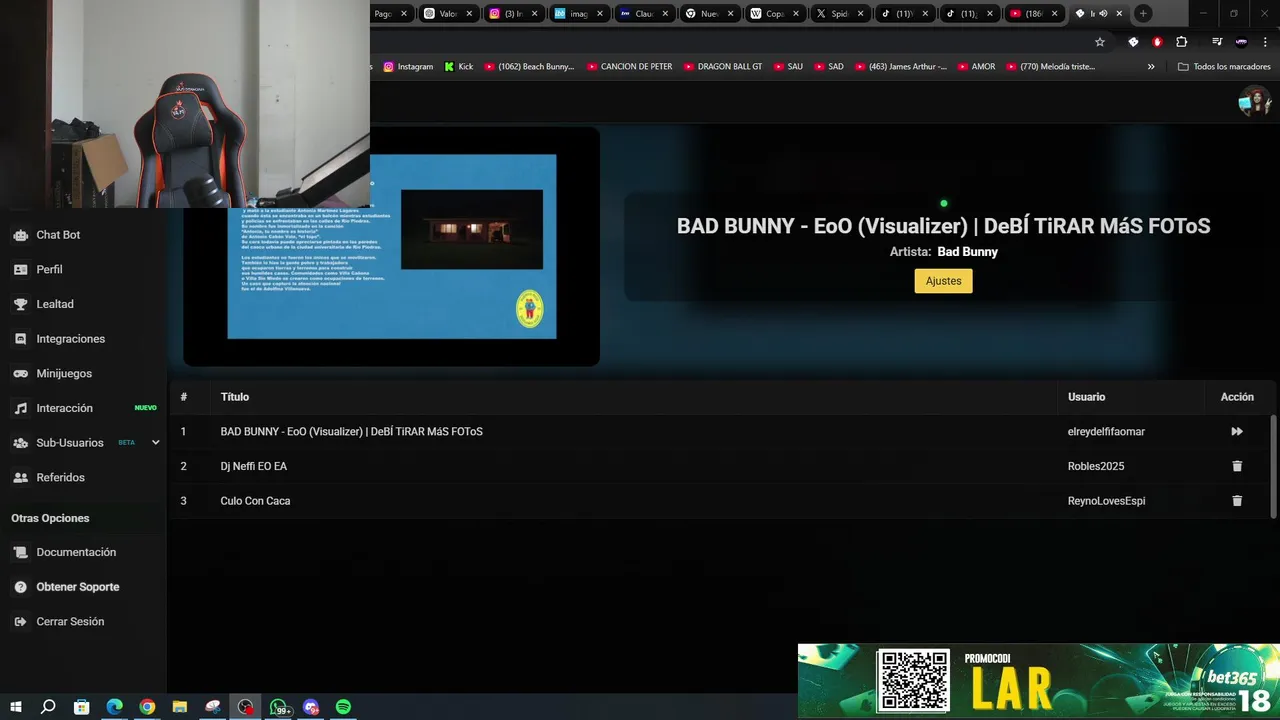Click the first queue row song title
This screenshot has width=1280, height=720.
pyautogui.click(x=351, y=432)
